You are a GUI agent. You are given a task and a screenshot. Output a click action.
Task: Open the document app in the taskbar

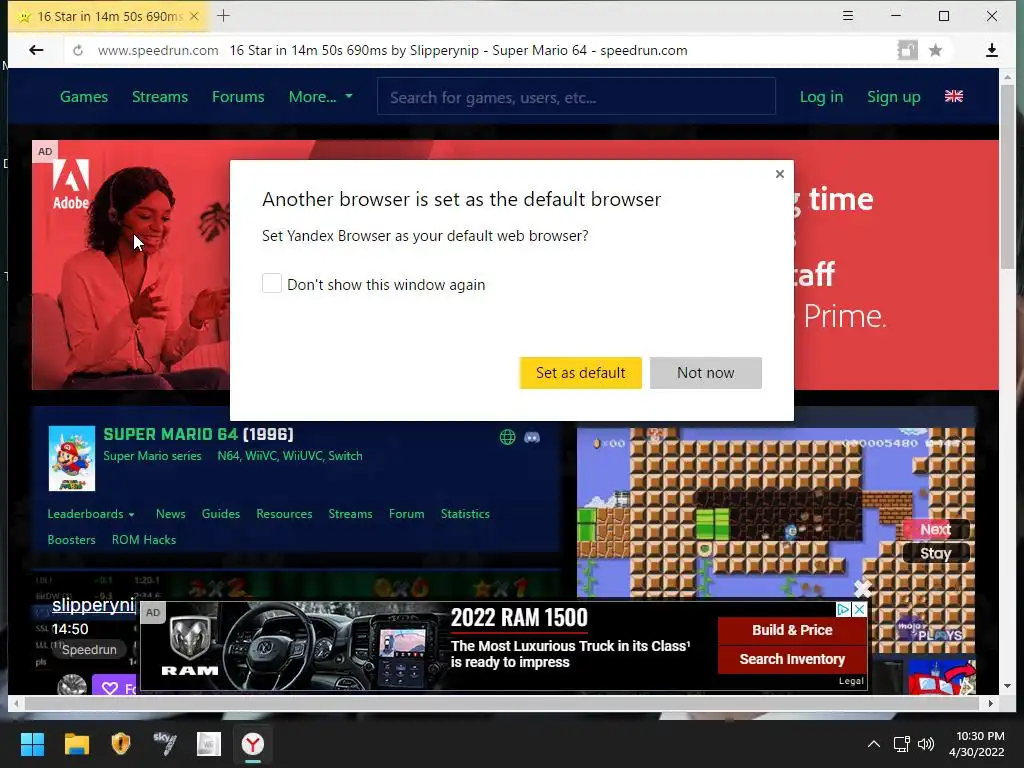click(x=209, y=744)
